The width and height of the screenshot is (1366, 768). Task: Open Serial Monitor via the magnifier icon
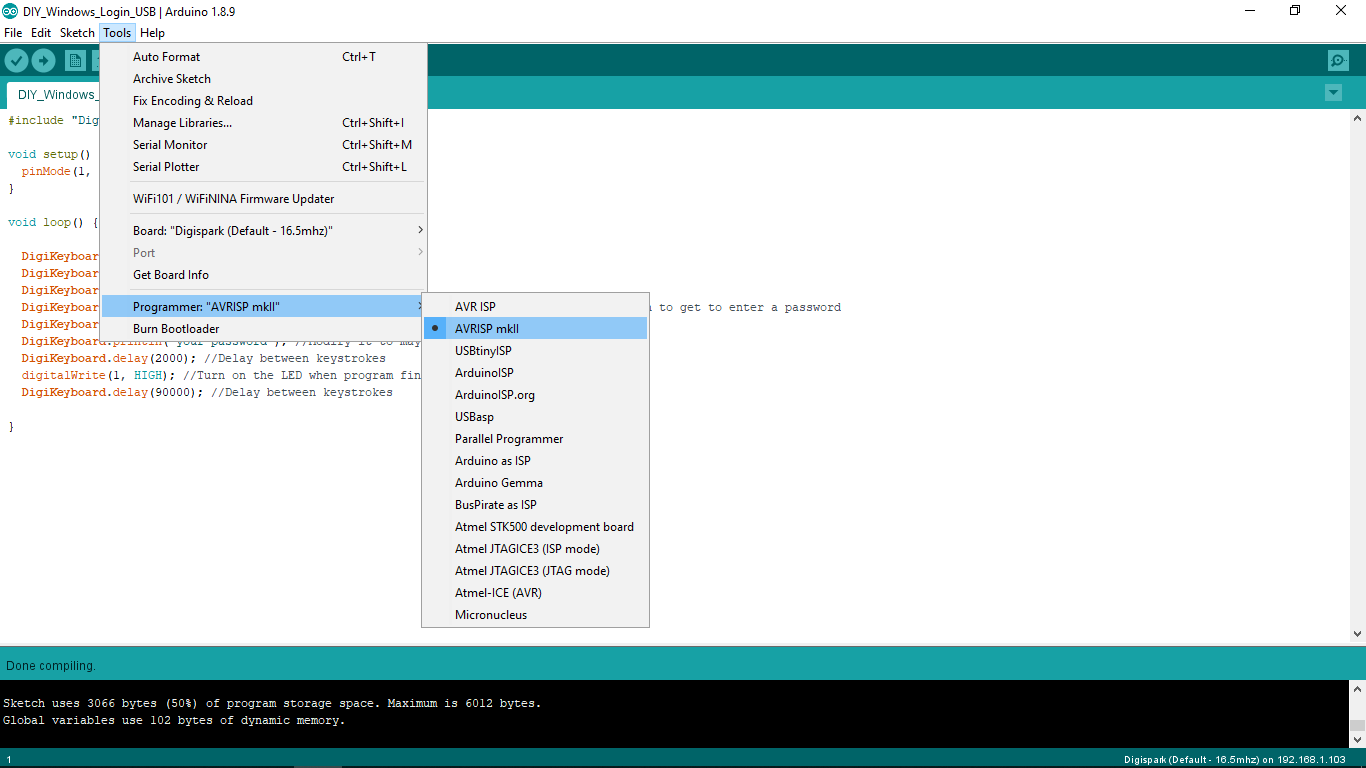(1338, 60)
